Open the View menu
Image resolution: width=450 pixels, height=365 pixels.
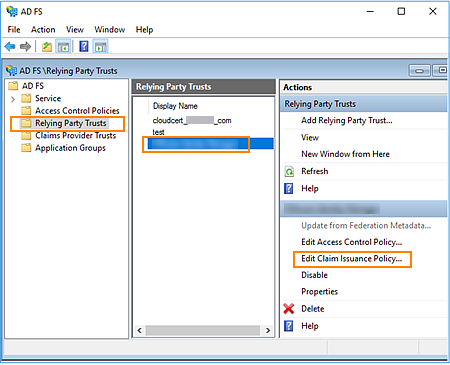coord(75,30)
